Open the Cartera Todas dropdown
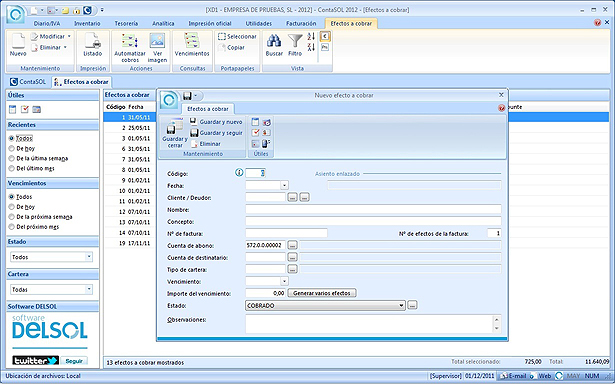This screenshot has width=615, height=384. point(89,289)
